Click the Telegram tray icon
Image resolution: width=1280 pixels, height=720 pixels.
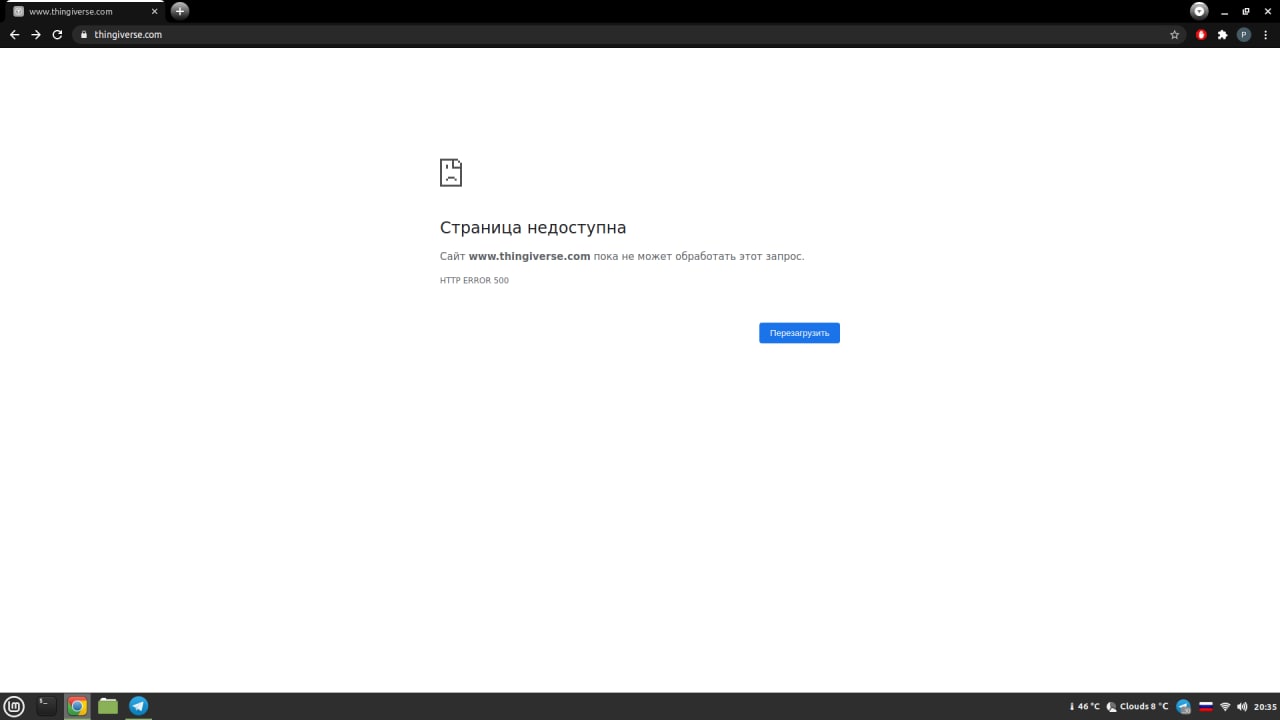1184,706
